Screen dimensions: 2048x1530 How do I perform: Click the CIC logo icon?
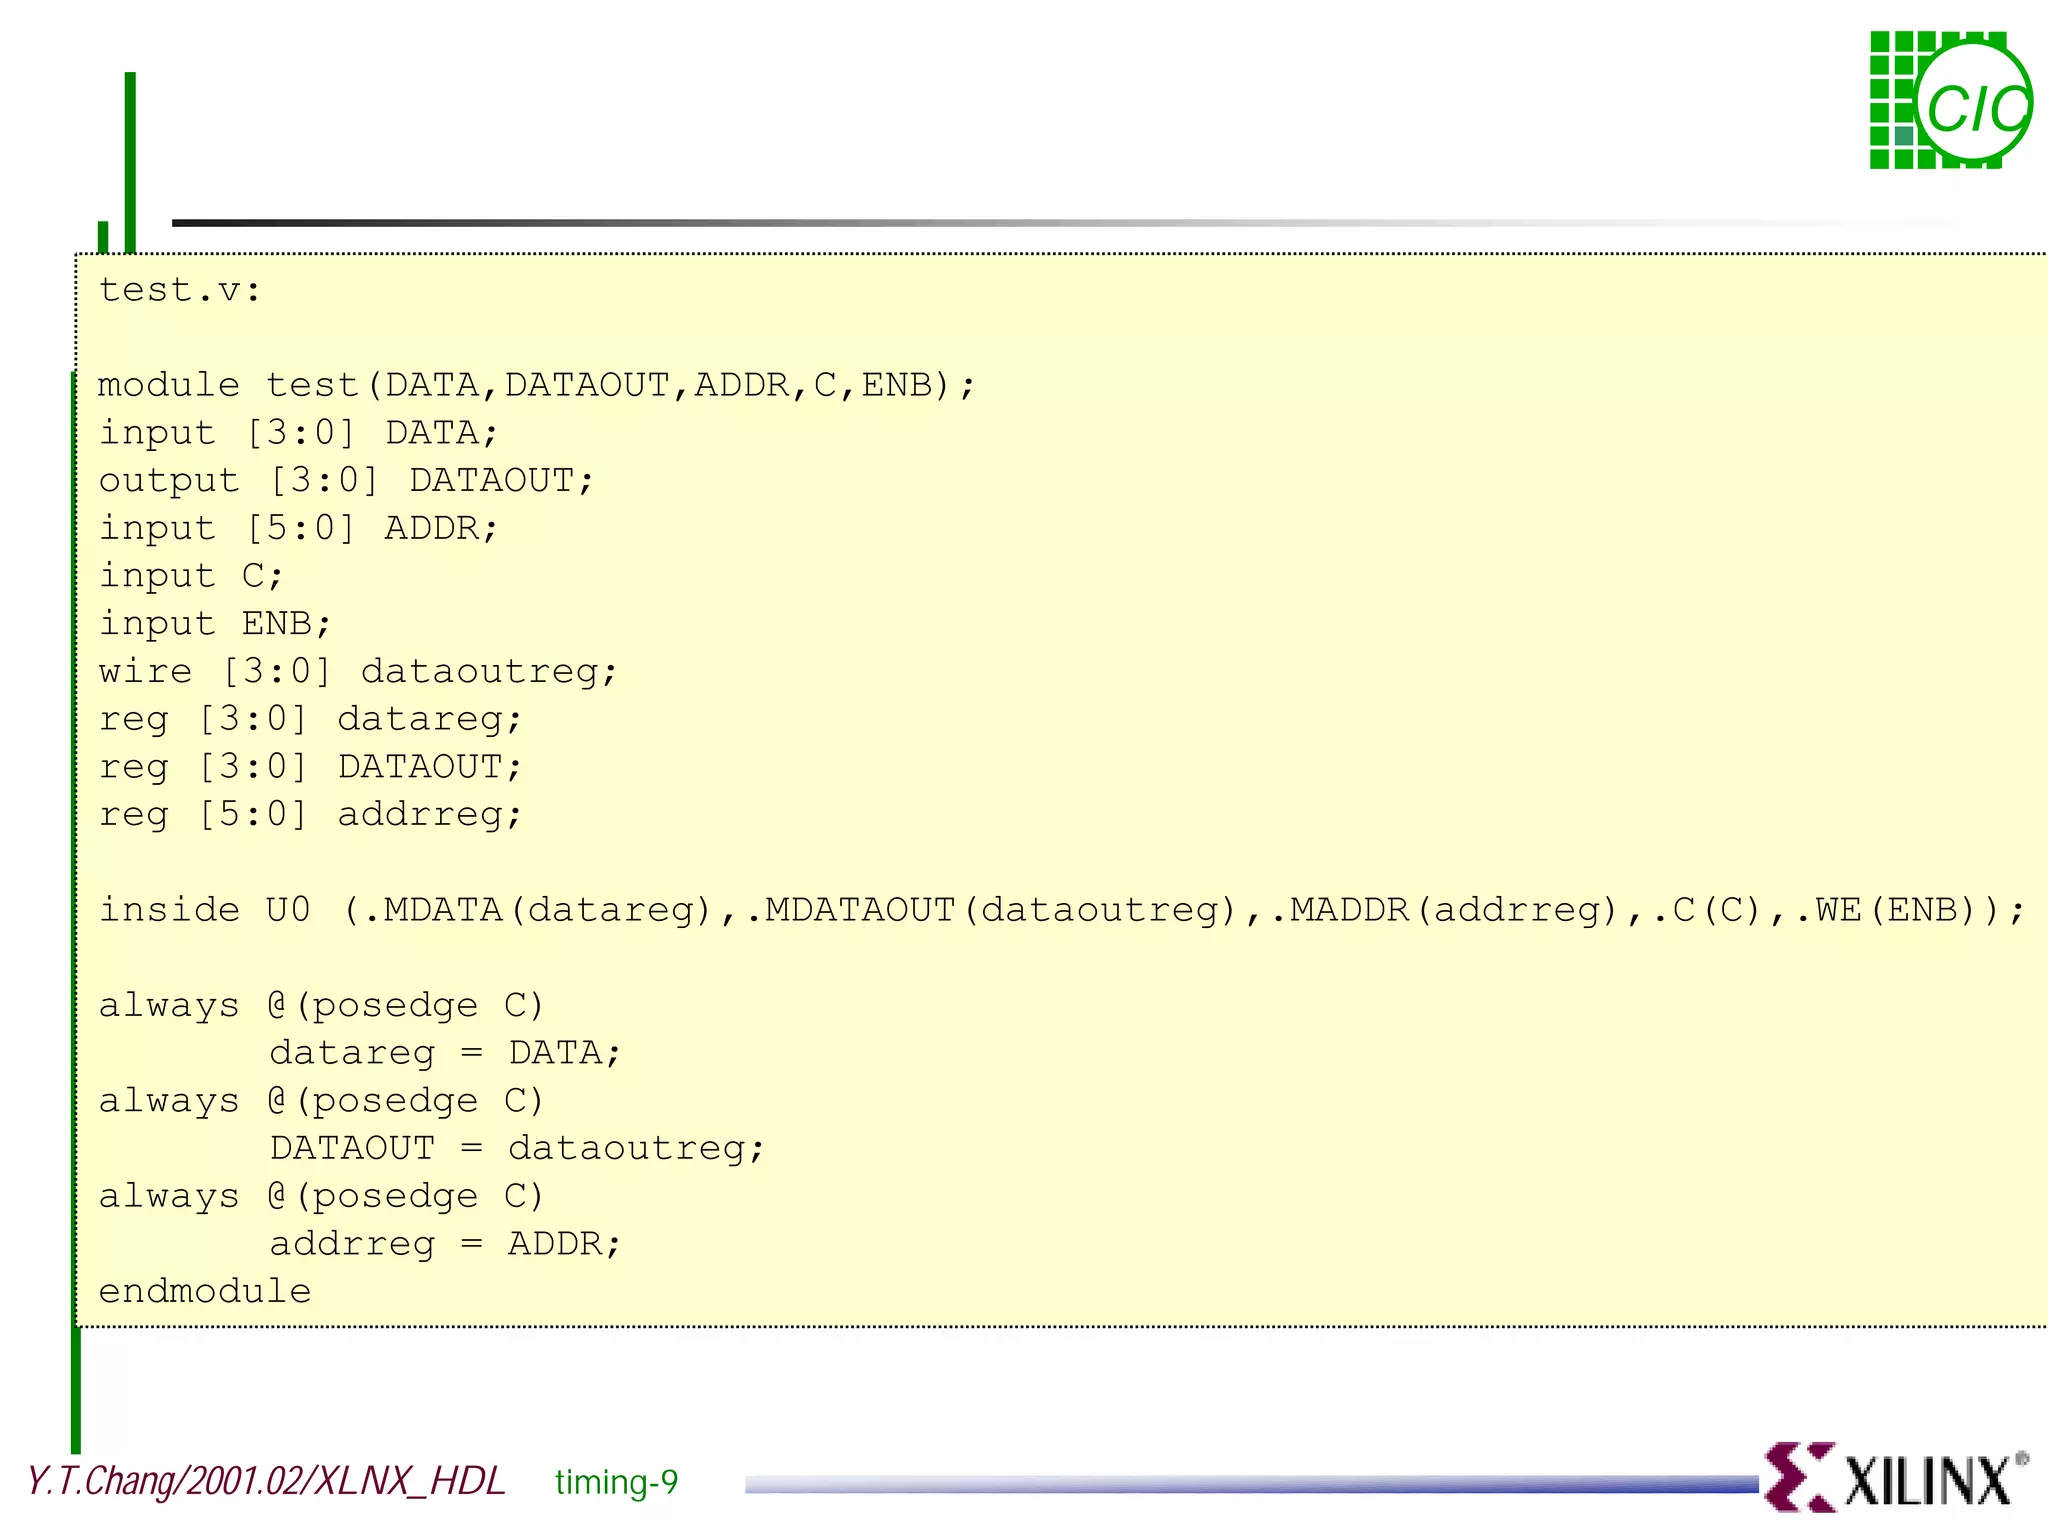tap(1951, 100)
